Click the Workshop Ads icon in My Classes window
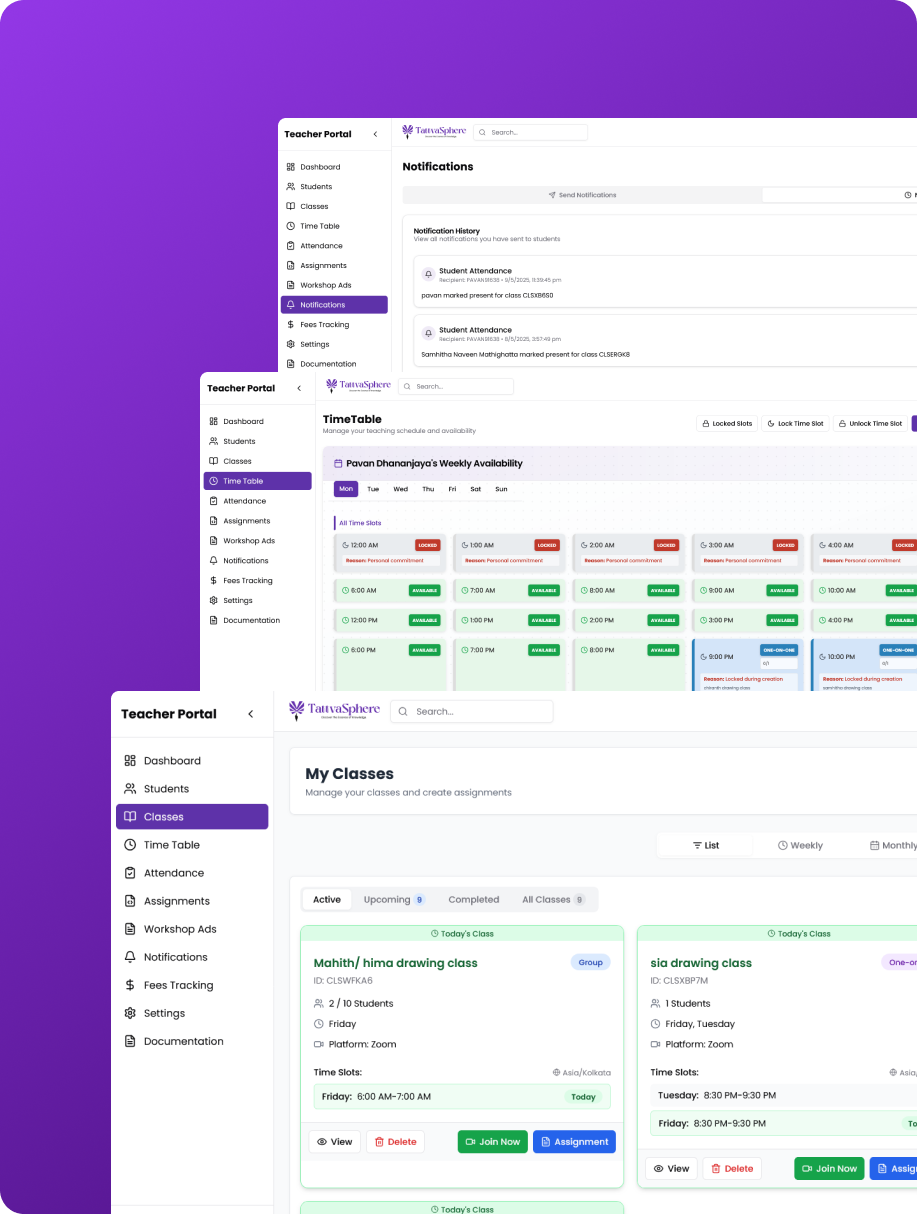The height and width of the screenshot is (1214, 917). (130, 929)
